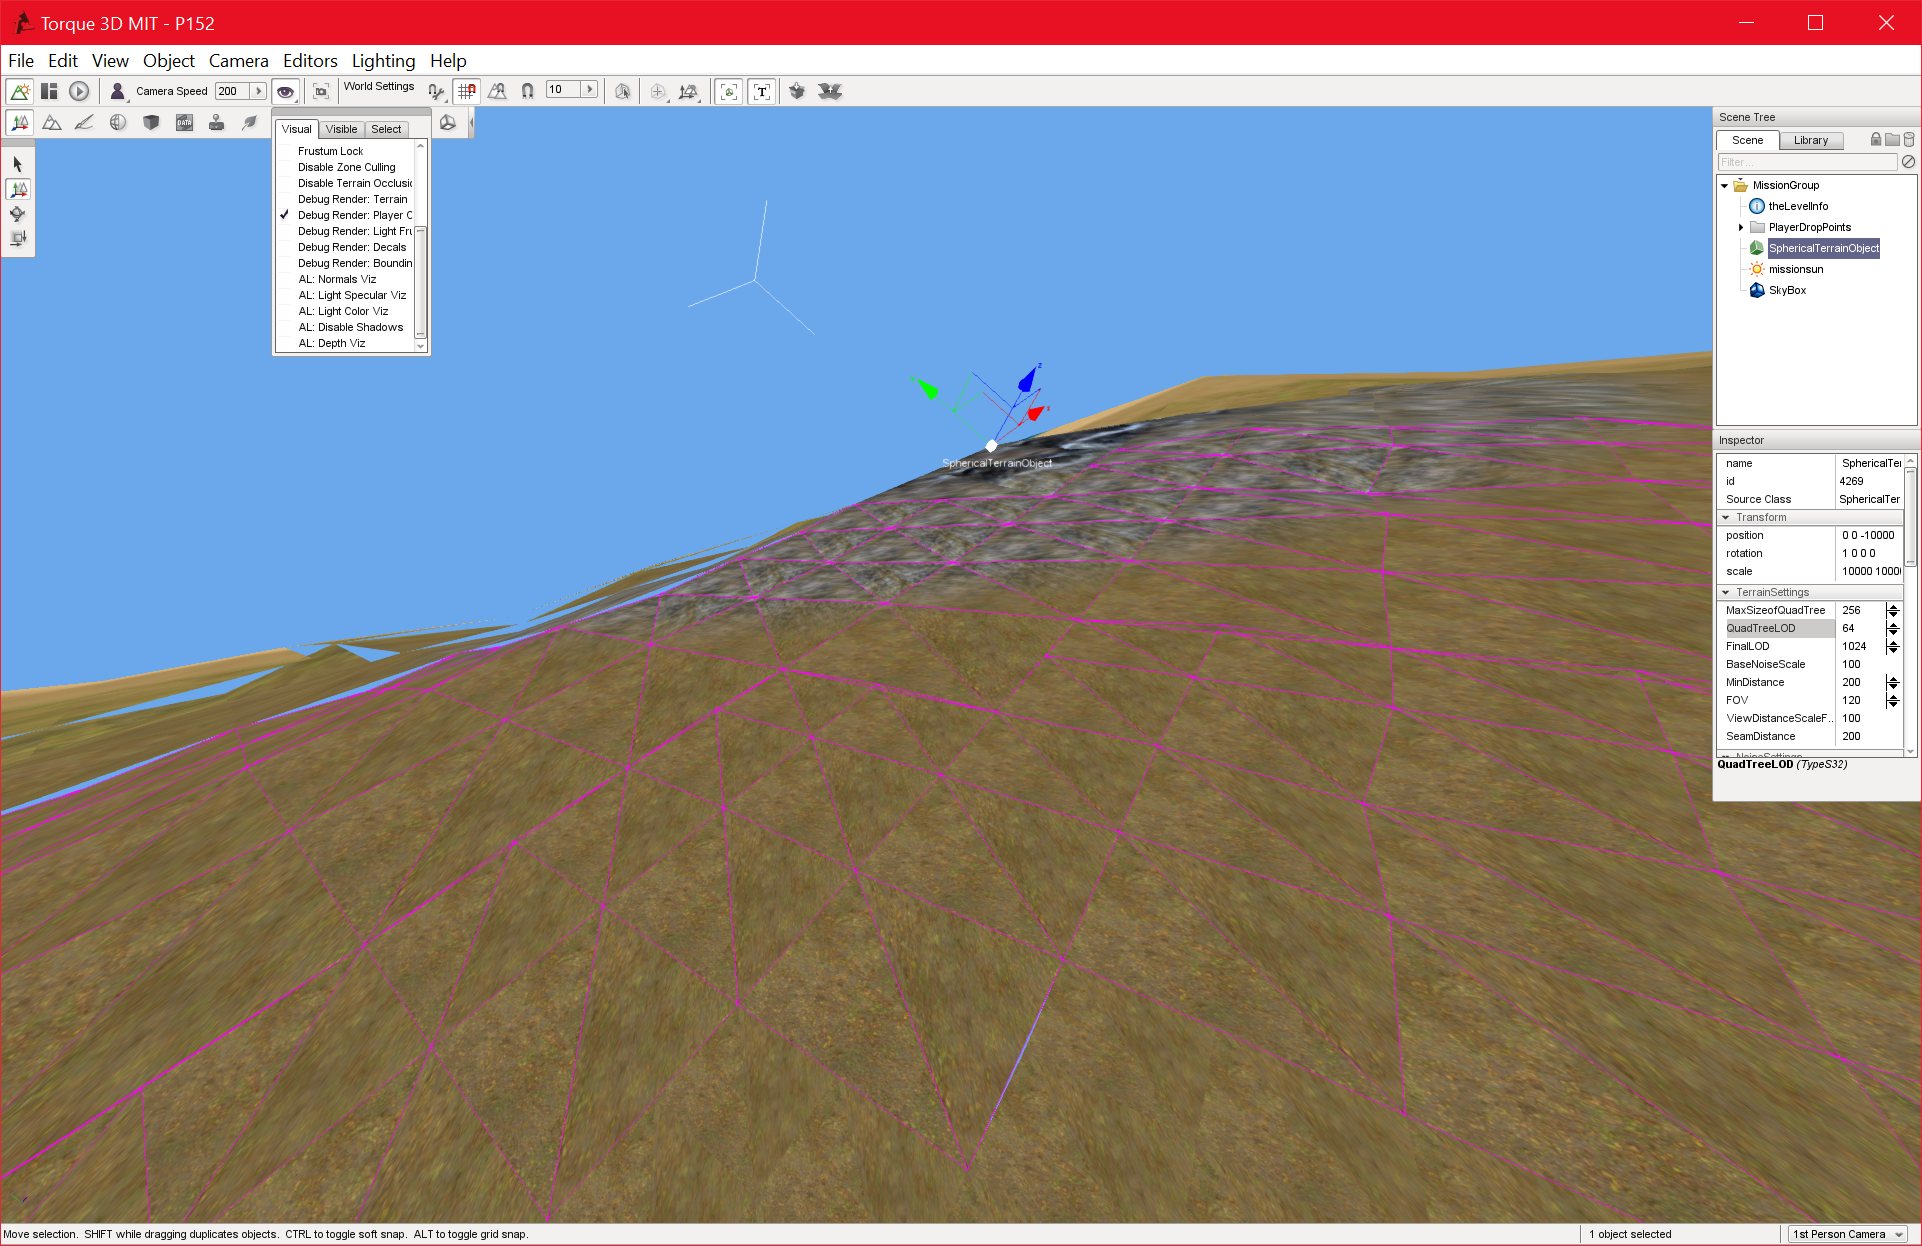Collapse the Transform inspector section

click(x=1726, y=518)
